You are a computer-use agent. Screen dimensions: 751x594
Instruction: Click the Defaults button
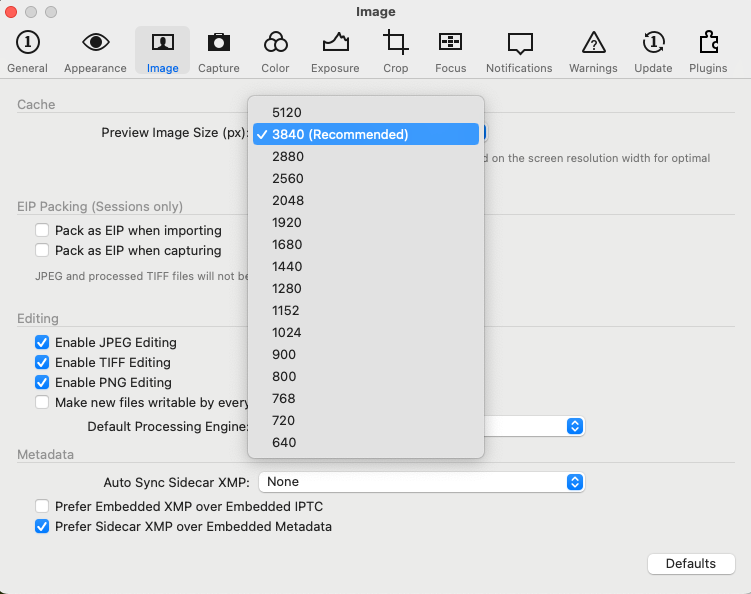pyautogui.click(x=691, y=564)
